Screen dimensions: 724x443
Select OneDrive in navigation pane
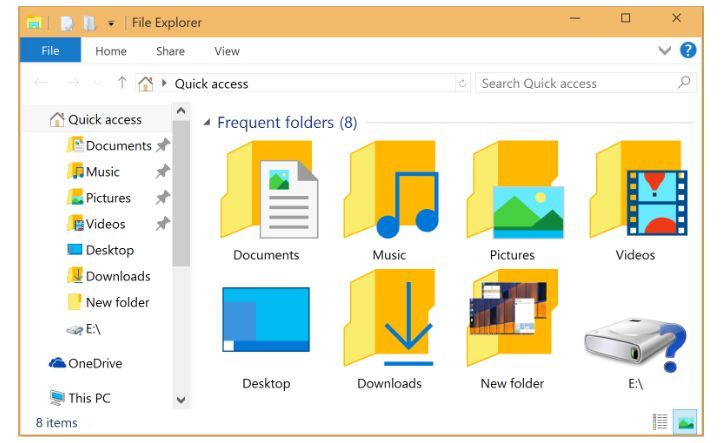tap(86, 363)
